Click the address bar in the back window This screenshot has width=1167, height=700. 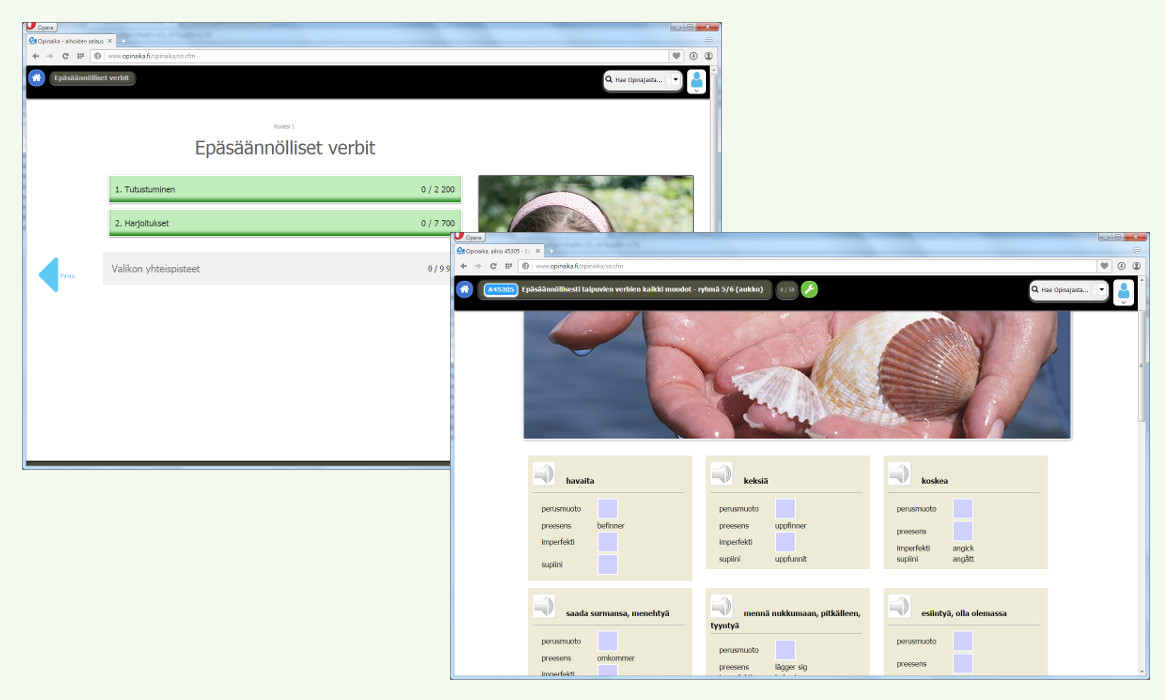click(380, 56)
